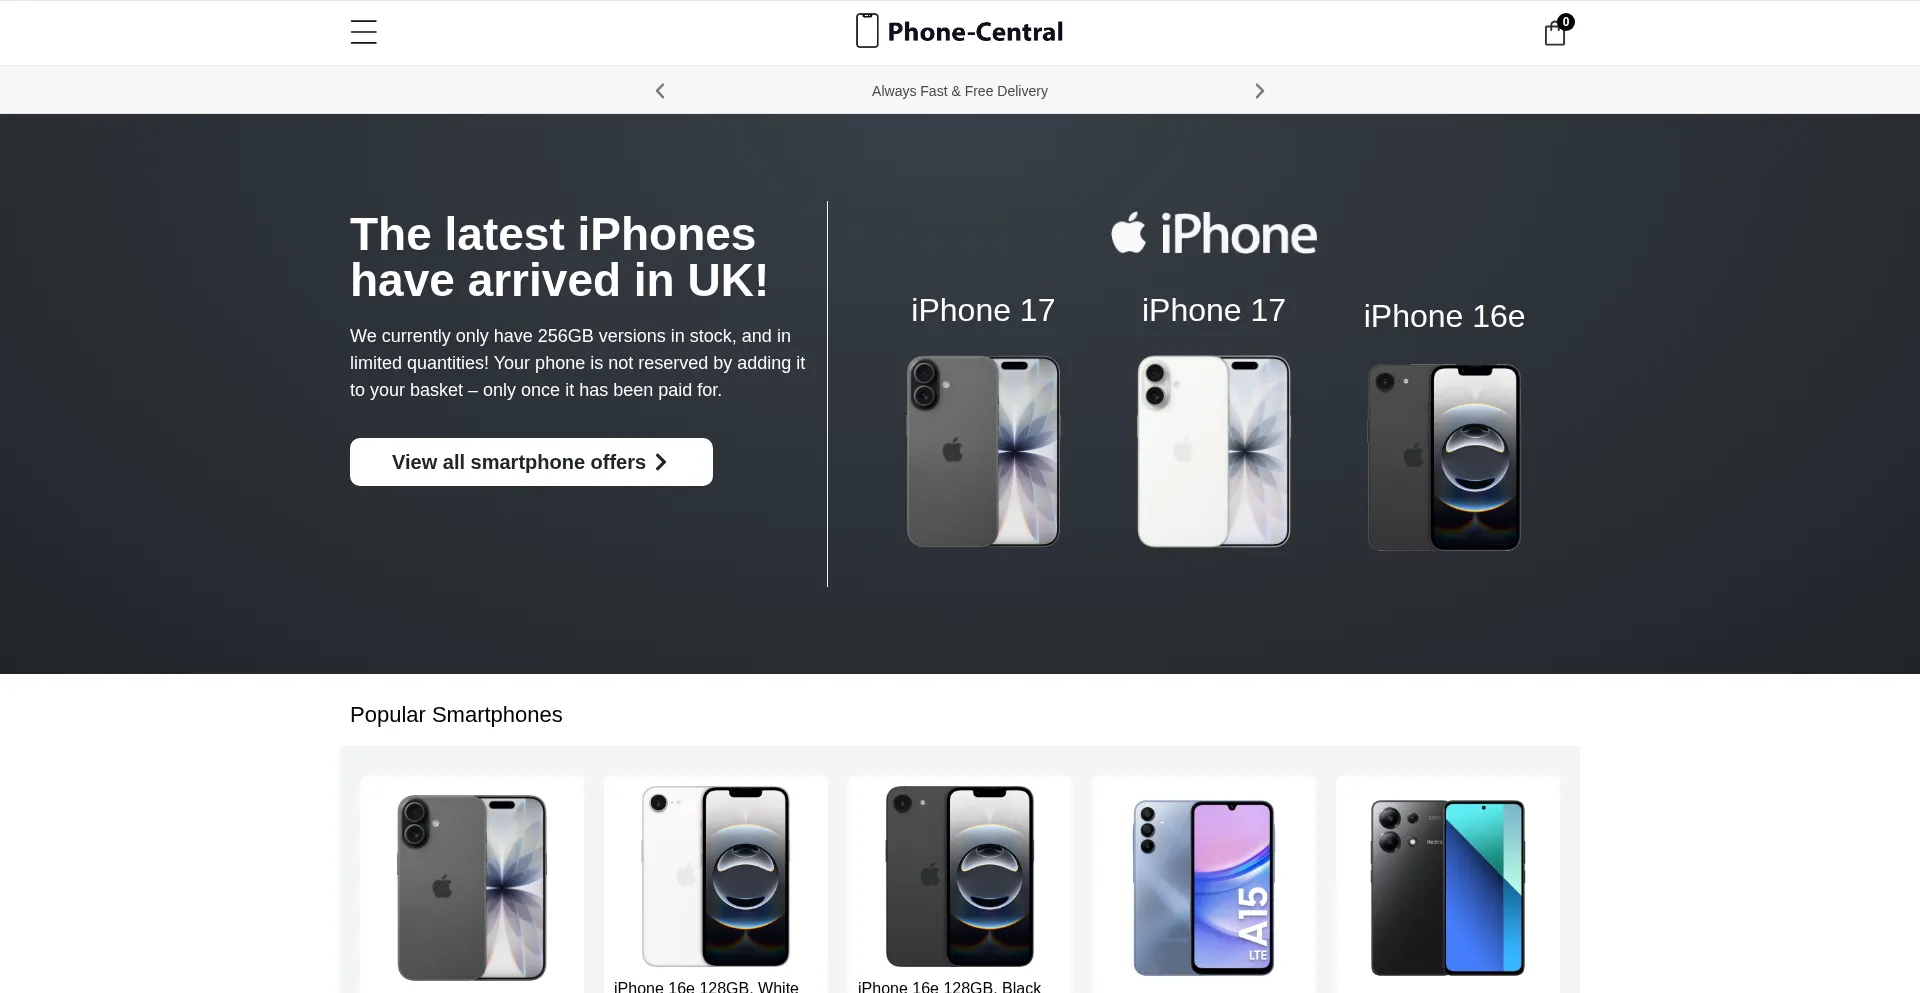The image size is (1920, 993).
Task: Show next announcement with right chevron
Action: point(1260,91)
